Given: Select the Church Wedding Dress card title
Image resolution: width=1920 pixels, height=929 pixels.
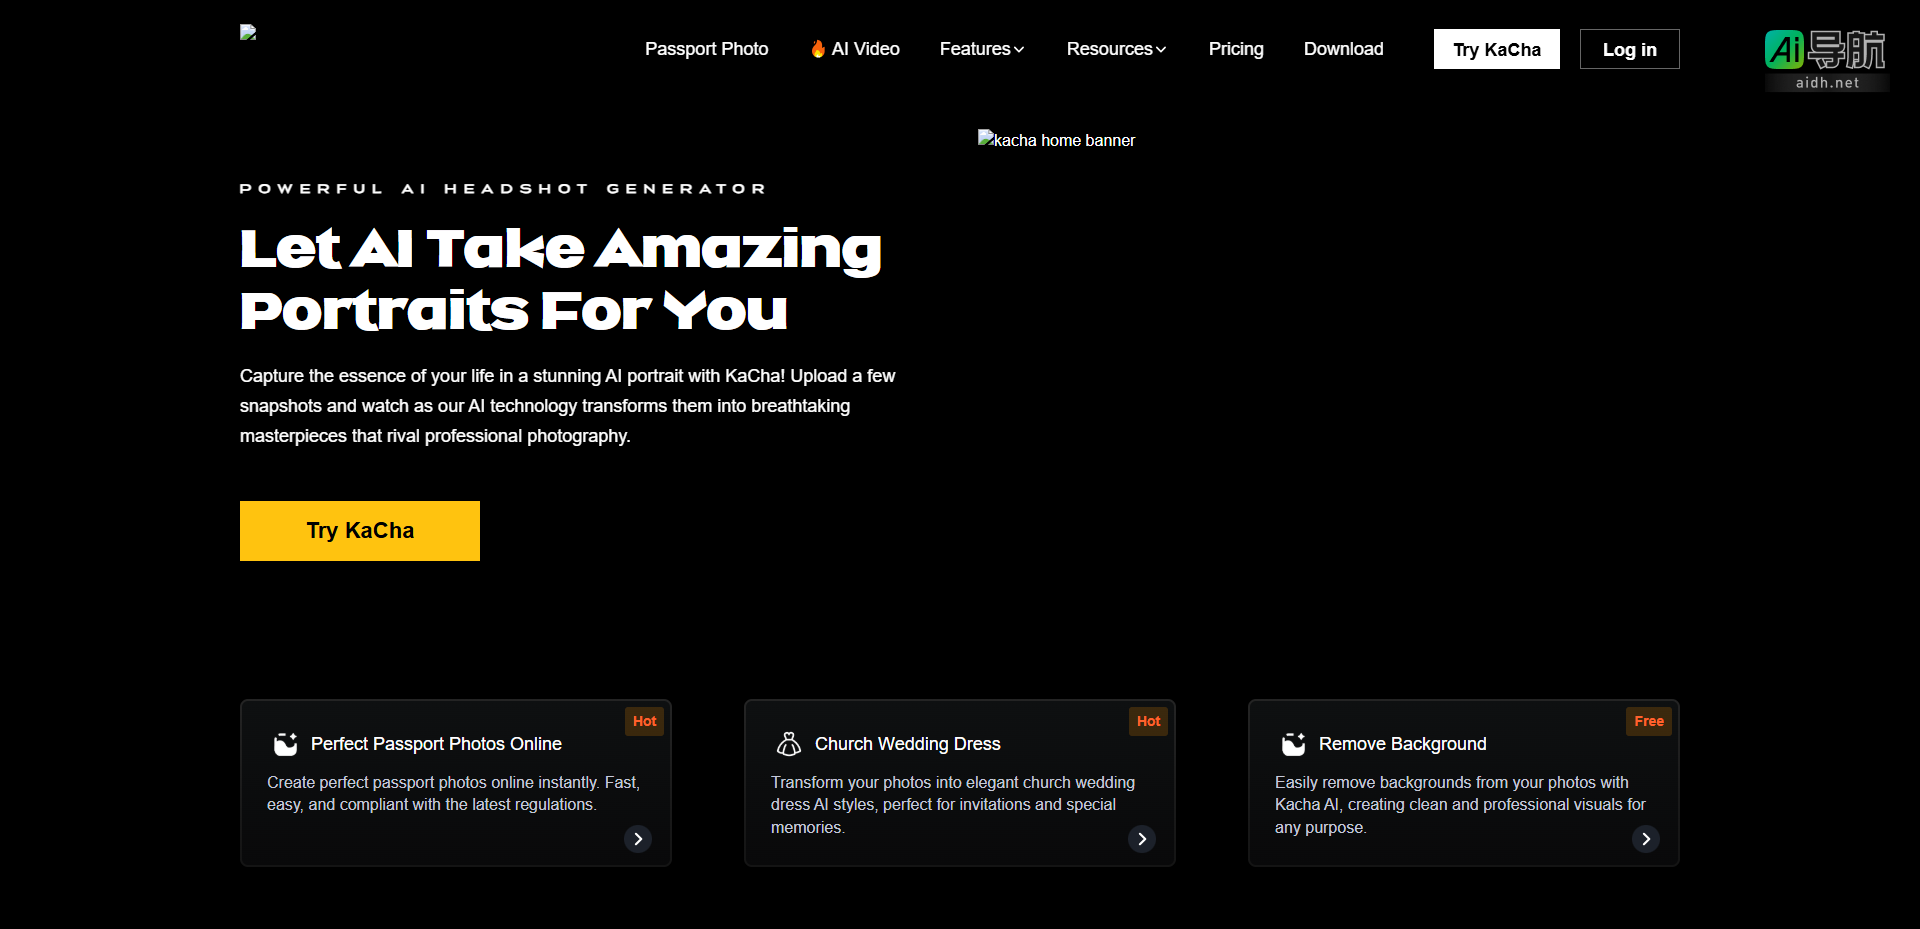Looking at the screenshot, I should coord(907,744).
